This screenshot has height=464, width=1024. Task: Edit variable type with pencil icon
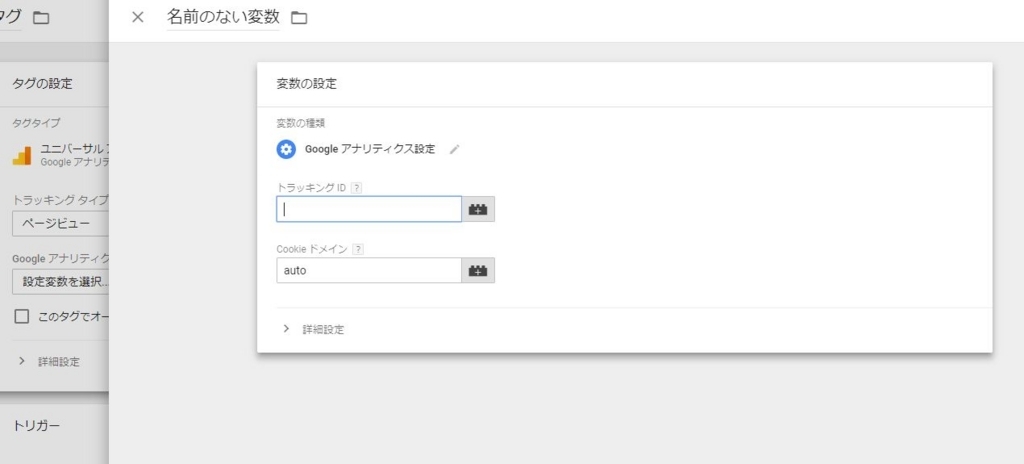(x=455, y=149)
